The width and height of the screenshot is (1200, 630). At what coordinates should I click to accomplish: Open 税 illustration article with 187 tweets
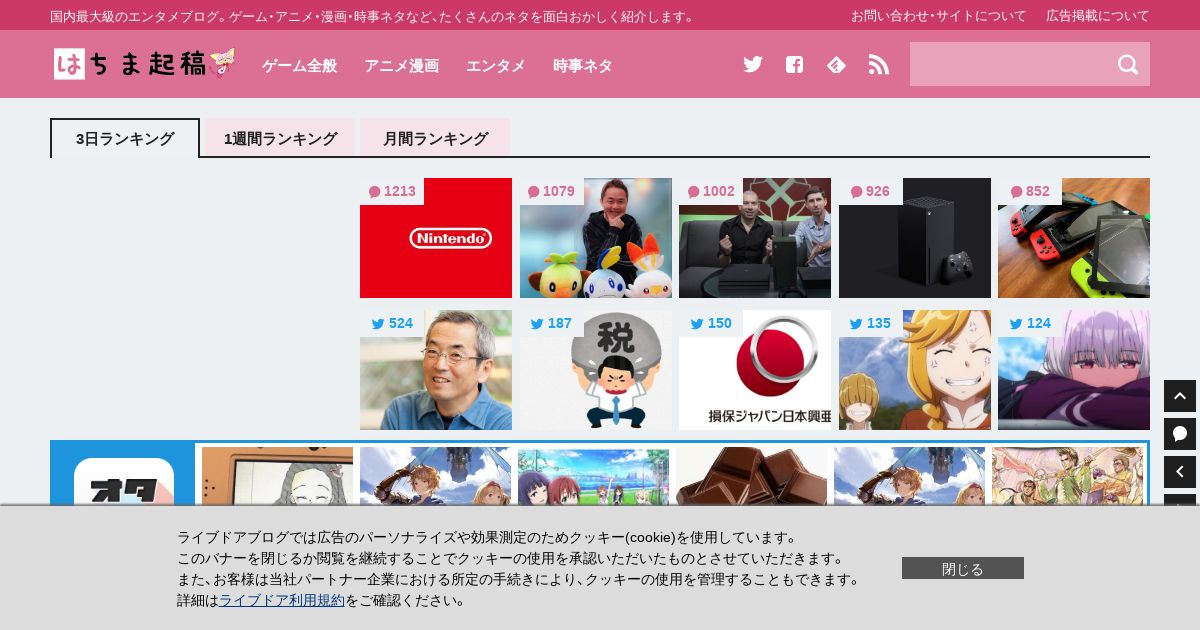[596, 370]
